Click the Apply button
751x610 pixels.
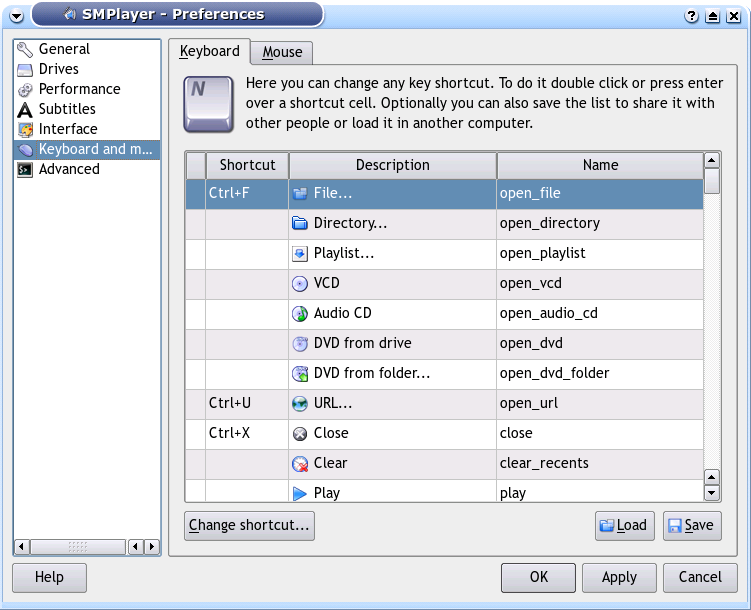tap(619, 577)
